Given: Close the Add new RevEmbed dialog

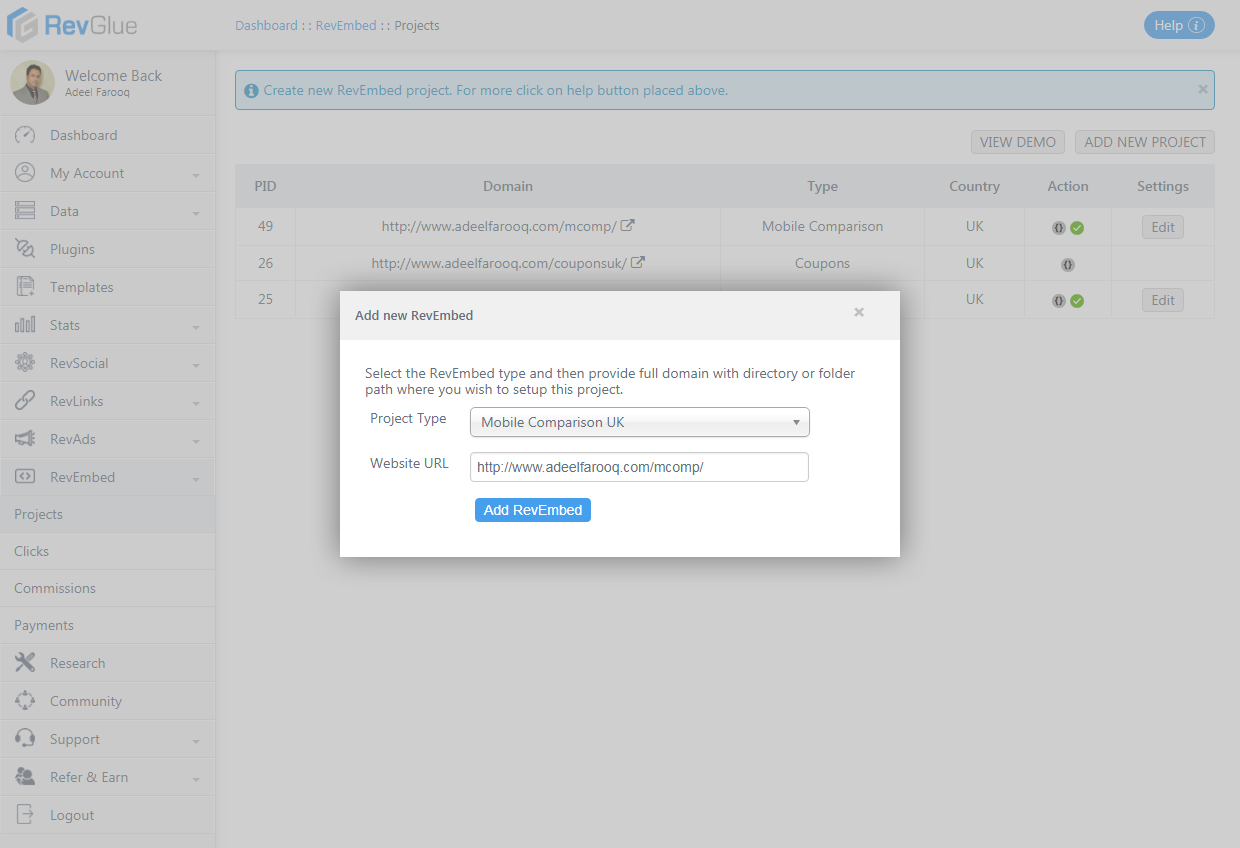Looking at the screenshot, I should click(859, 313).
